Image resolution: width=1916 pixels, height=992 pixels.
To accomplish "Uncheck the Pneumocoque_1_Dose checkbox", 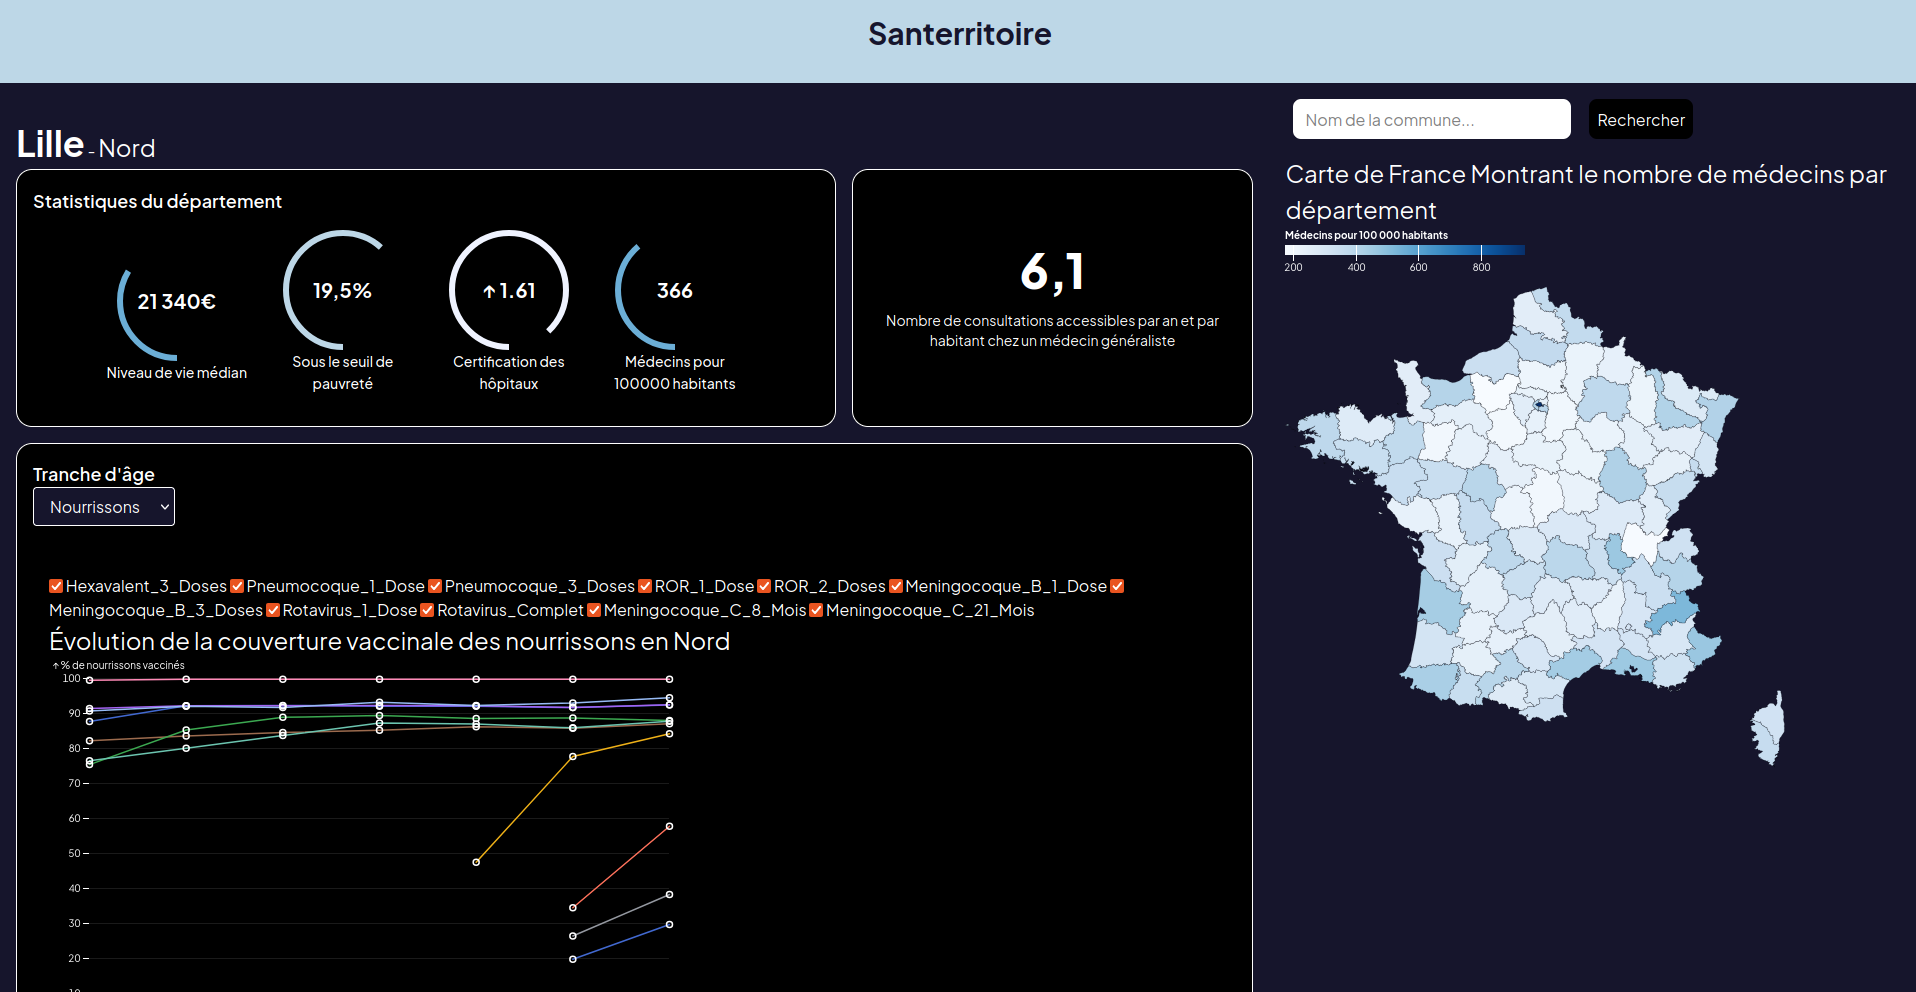I will [x=237, y=586].
